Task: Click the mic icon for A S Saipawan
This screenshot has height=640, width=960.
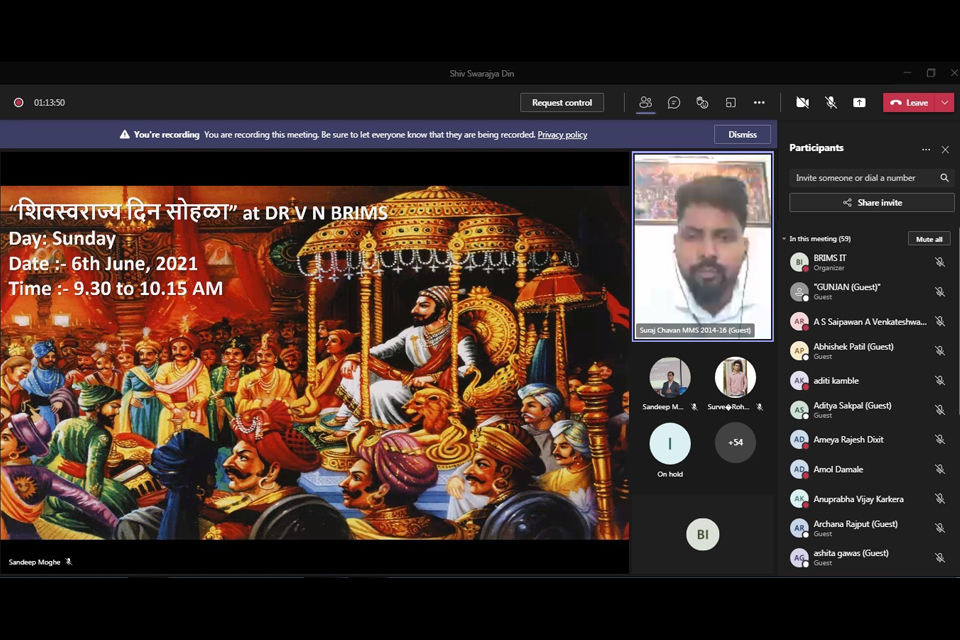Action: point(940,321)
